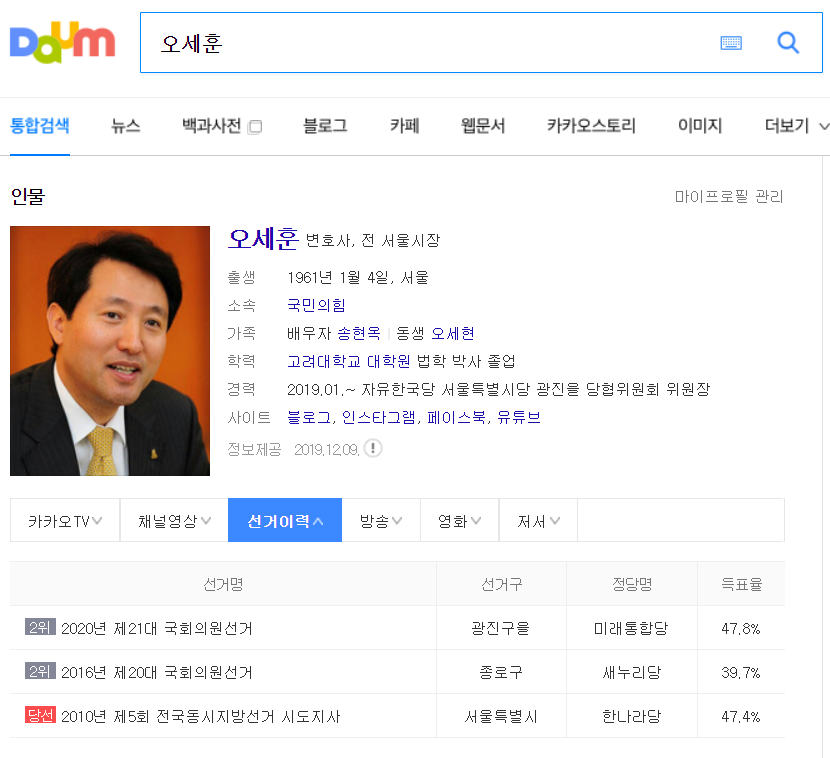The height and width of the screenshot is (758, 830).
Task: Click the 당선 badge on the 2010 row
Action: coord(40,715)
